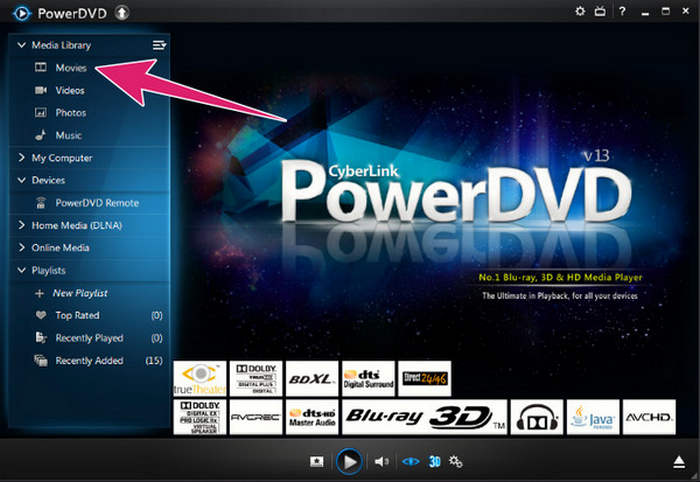
Task: Click the eject disc icon
Action: [679, 462]
